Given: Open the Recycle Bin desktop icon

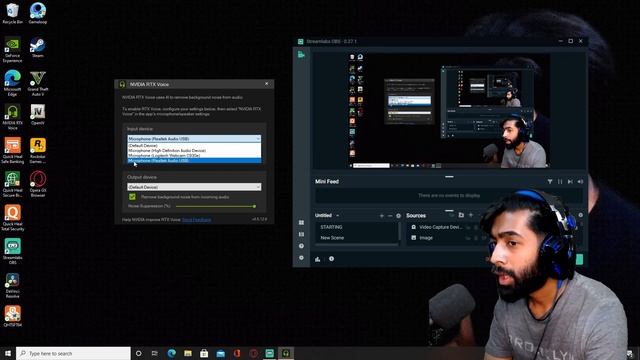Looking at the screenshot, I should [12, 13].
